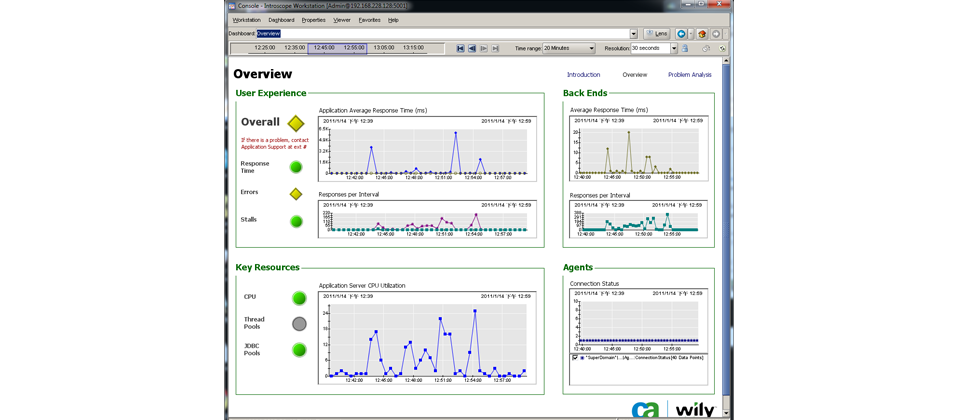The width and height of the screenshot is (960, 420).
Task: Follow the Problem Analysis link
Action: pos(689,75)
